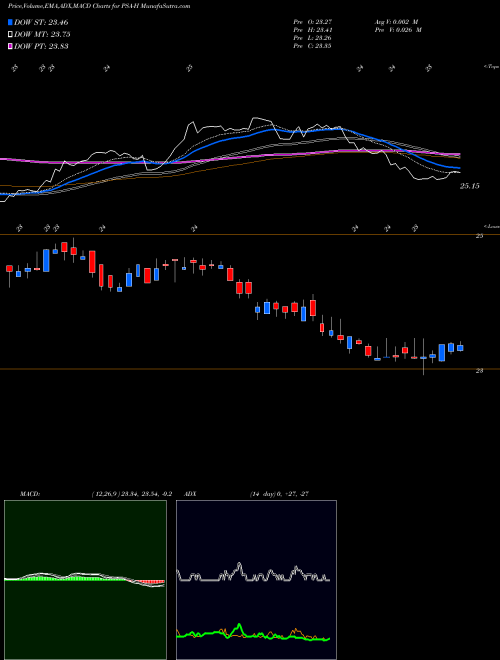The height and width of the screenshot is (660, 500).
Task: Click the '<Tops' label at right edge
Action: click(x=491, y=67)
